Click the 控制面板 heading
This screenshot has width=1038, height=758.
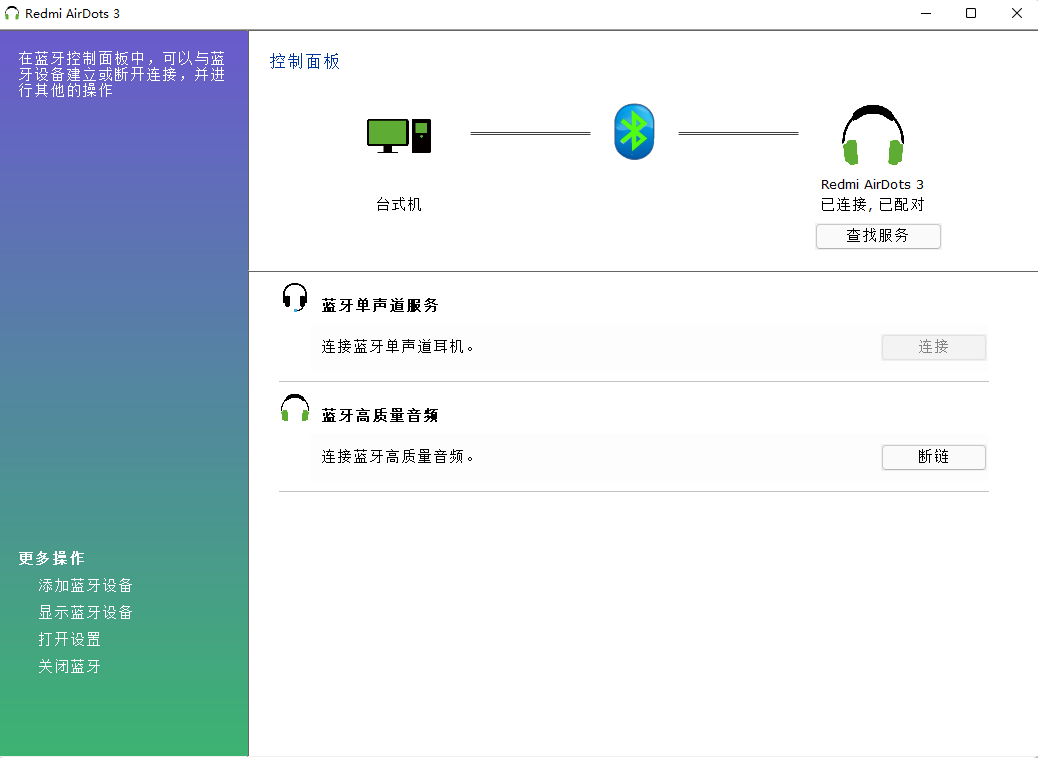click(305, 62)
